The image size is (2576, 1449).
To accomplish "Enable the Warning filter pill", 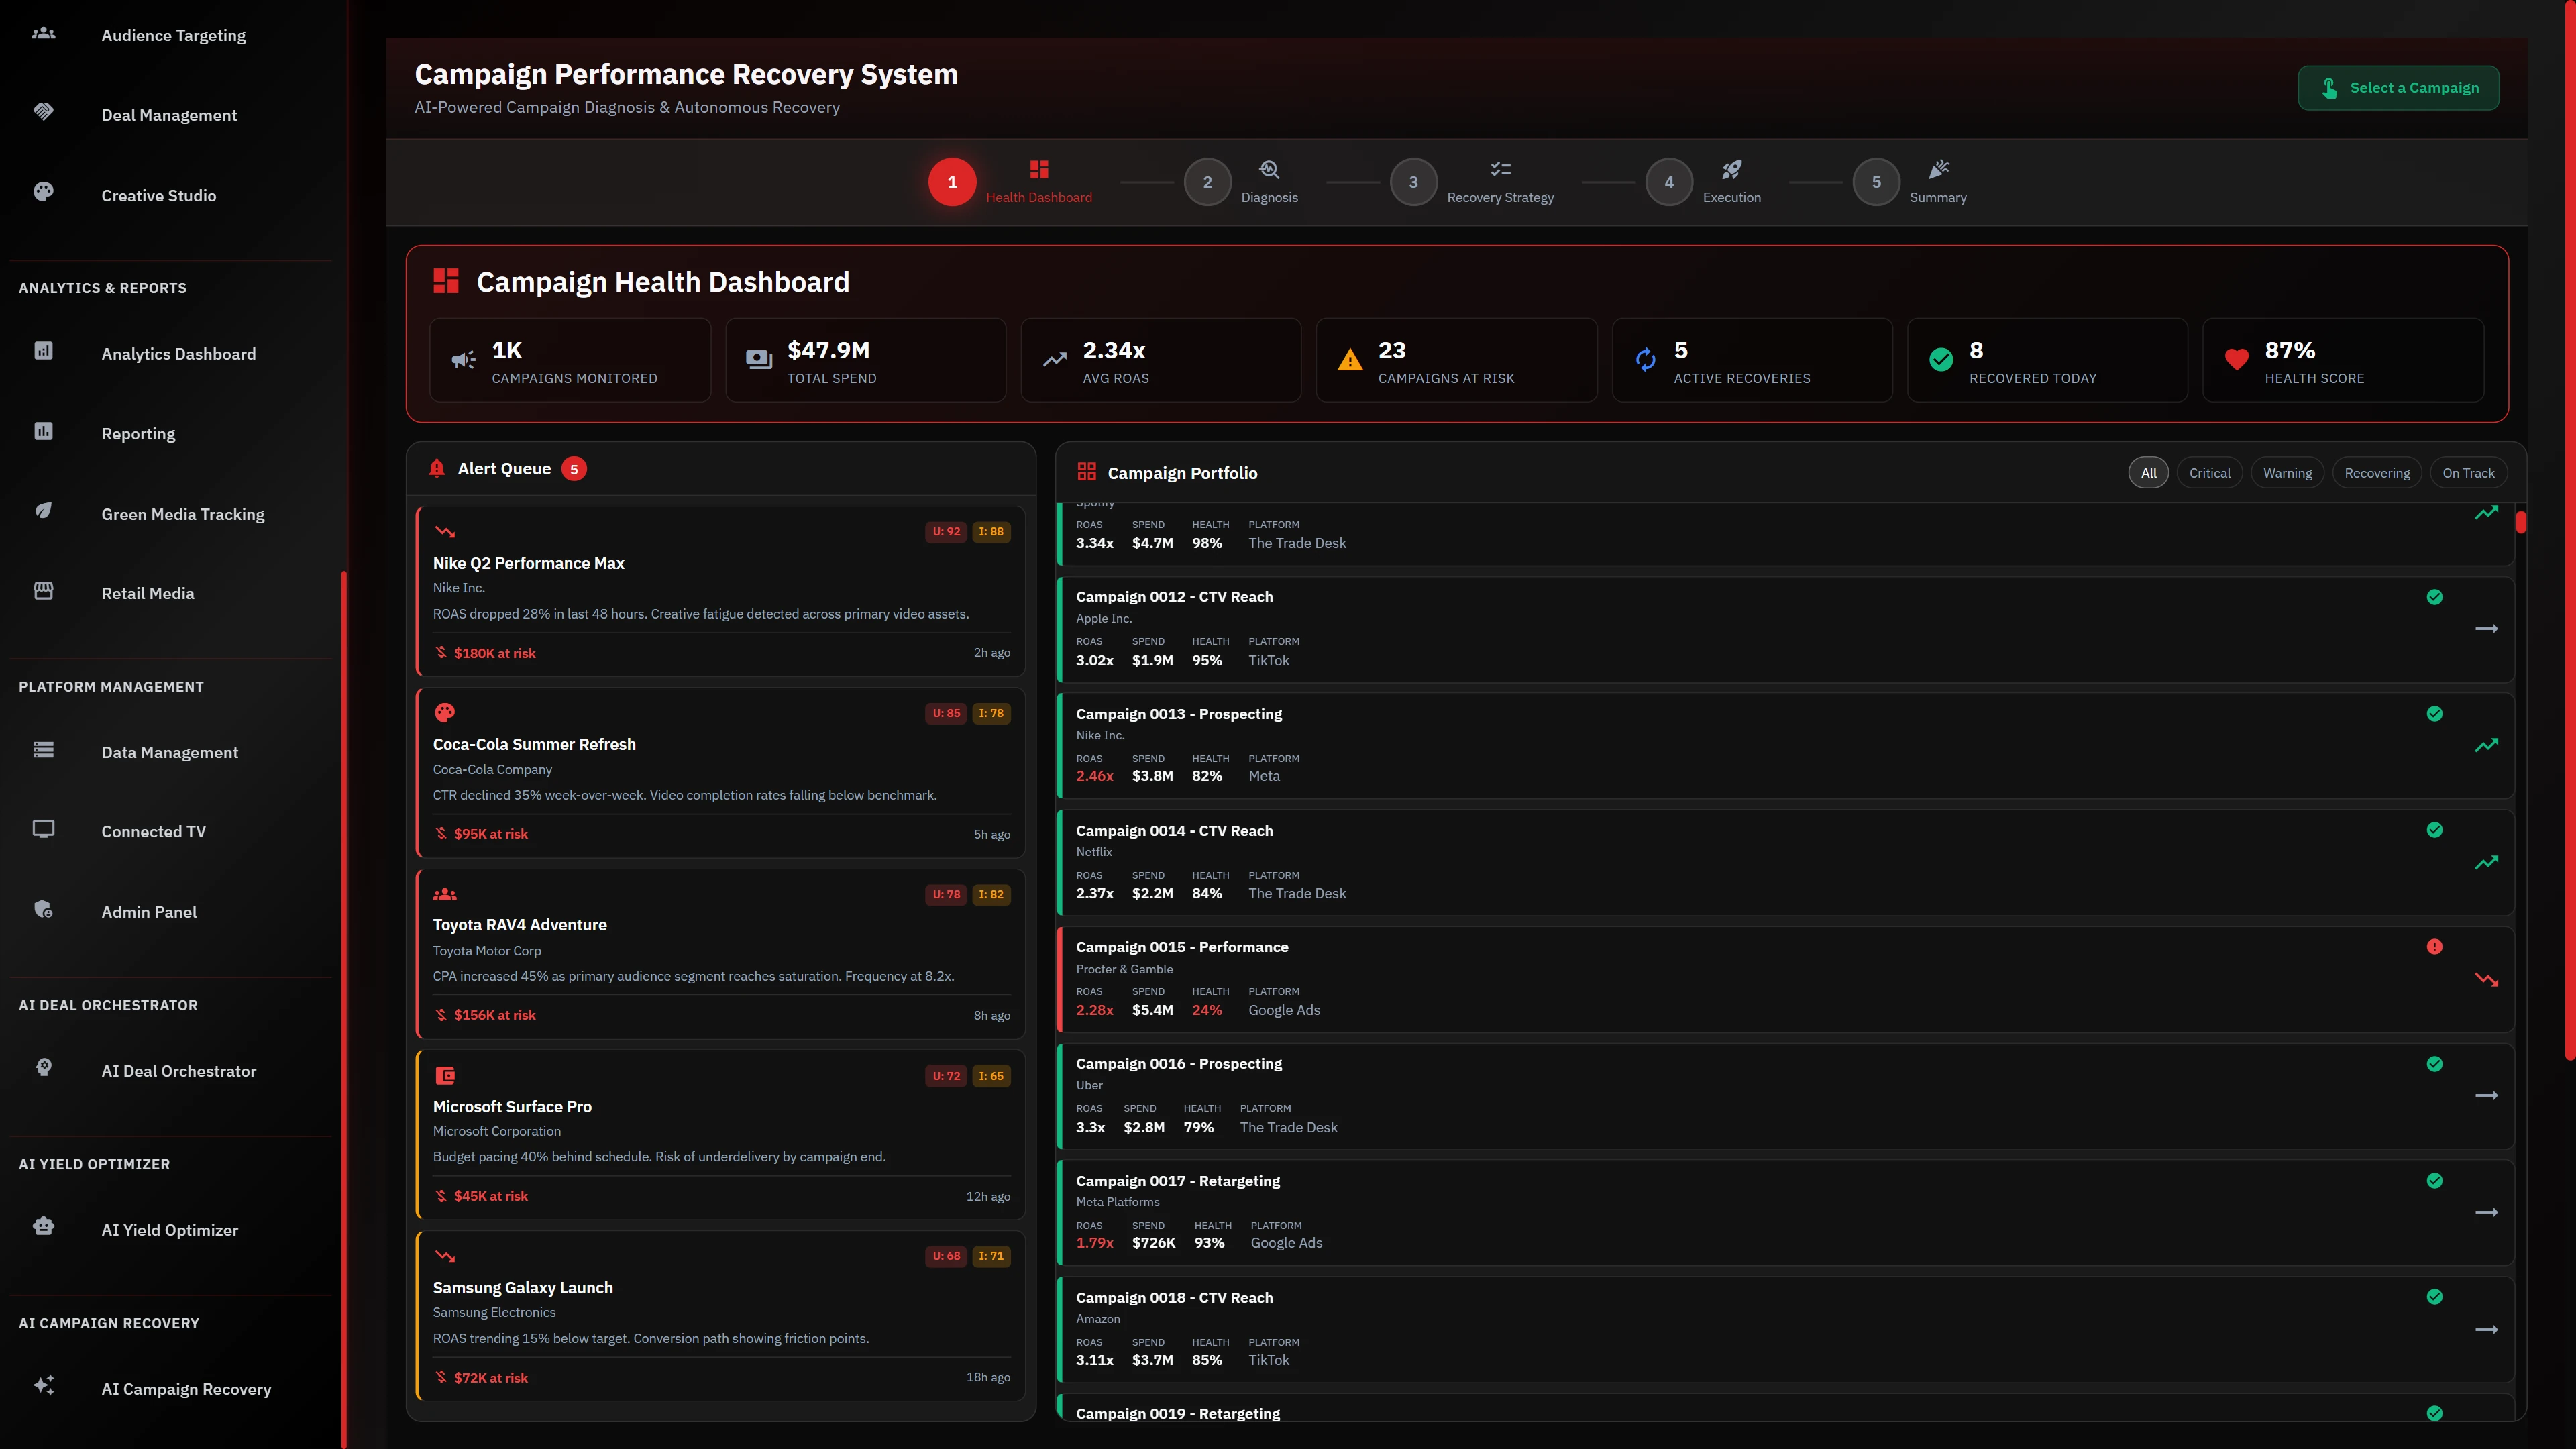I will [x=2288, y=472].
